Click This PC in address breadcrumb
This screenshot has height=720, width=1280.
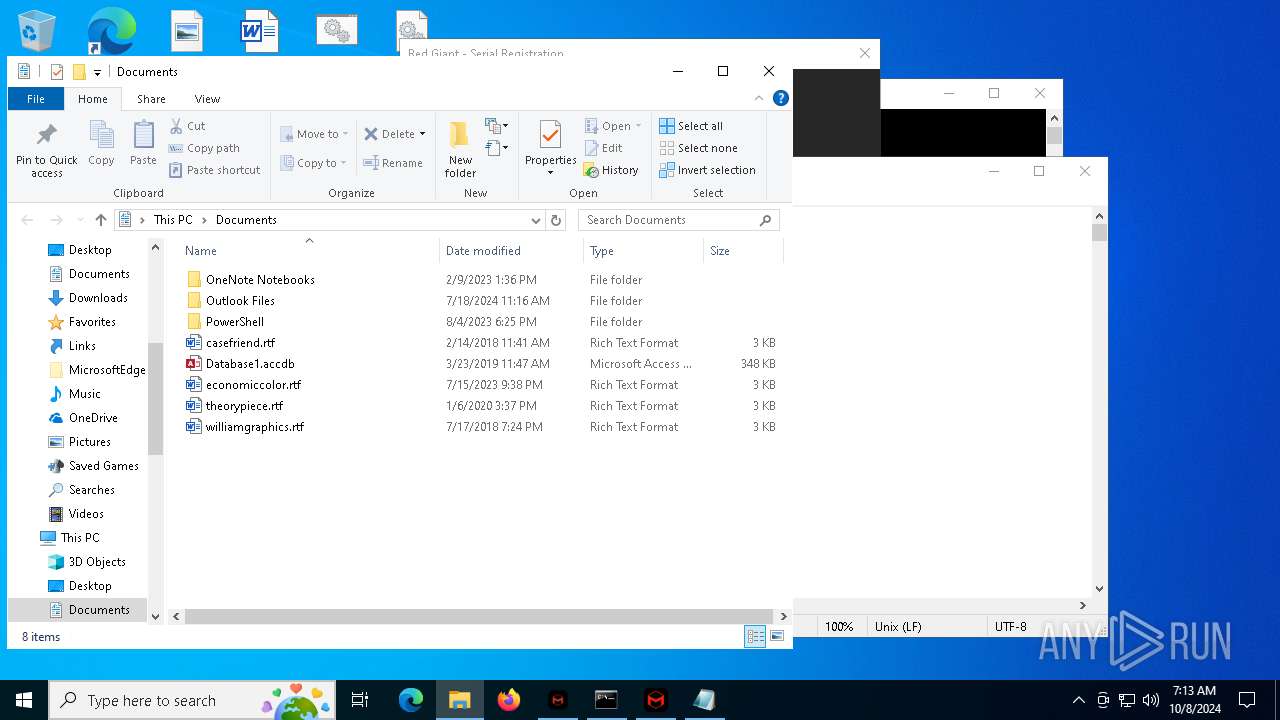click(x=173, y=220)
